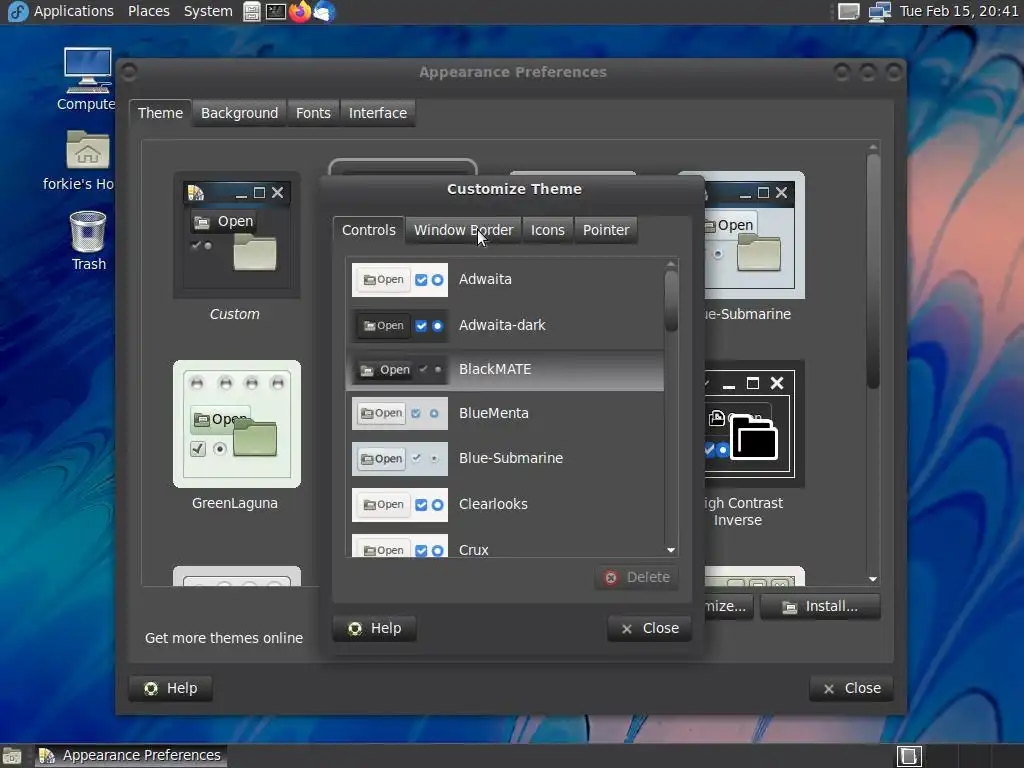Open the Fonts tab
Screen dimensions: 1024x768
point(313,113)
